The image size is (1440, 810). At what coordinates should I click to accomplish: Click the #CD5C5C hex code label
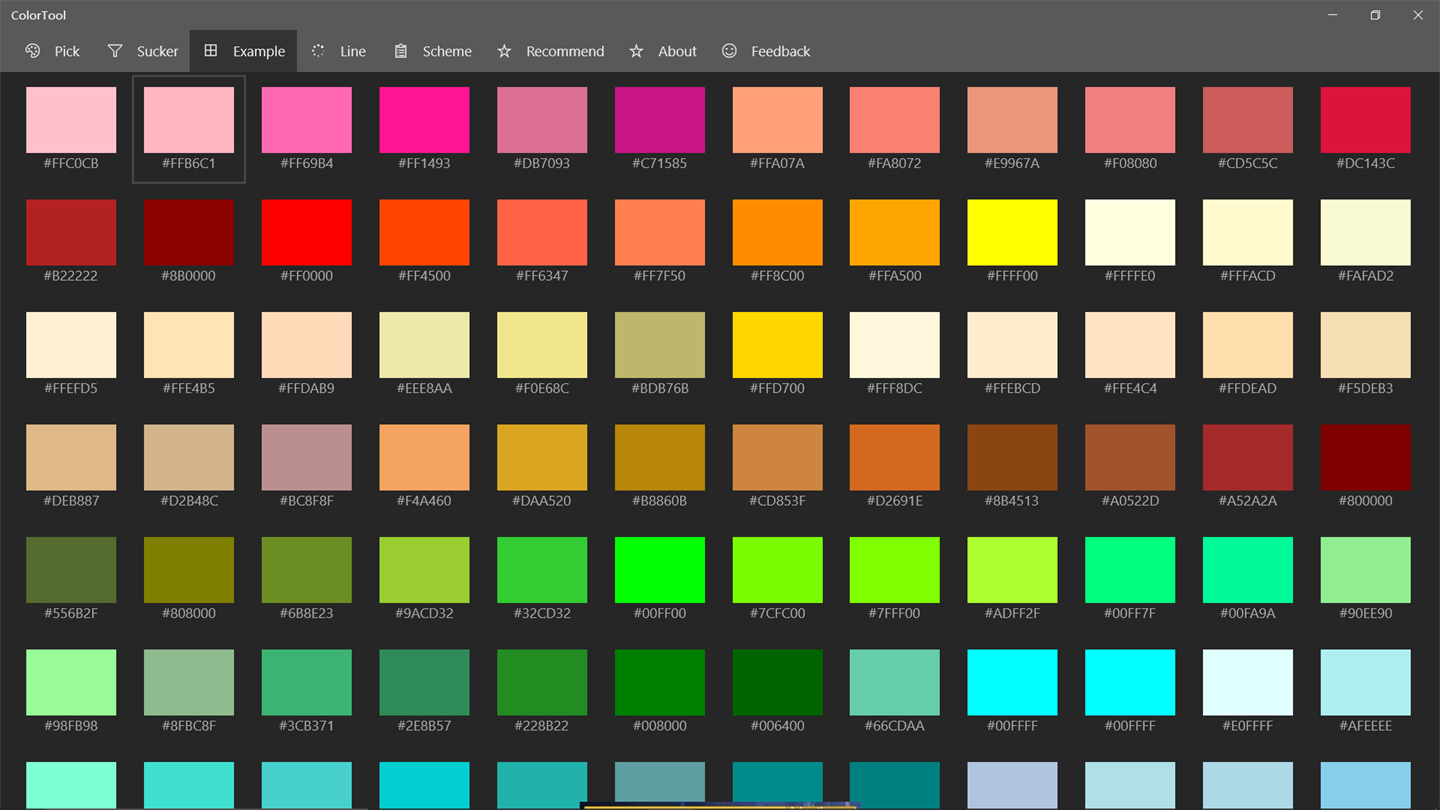coord(1248,163)
